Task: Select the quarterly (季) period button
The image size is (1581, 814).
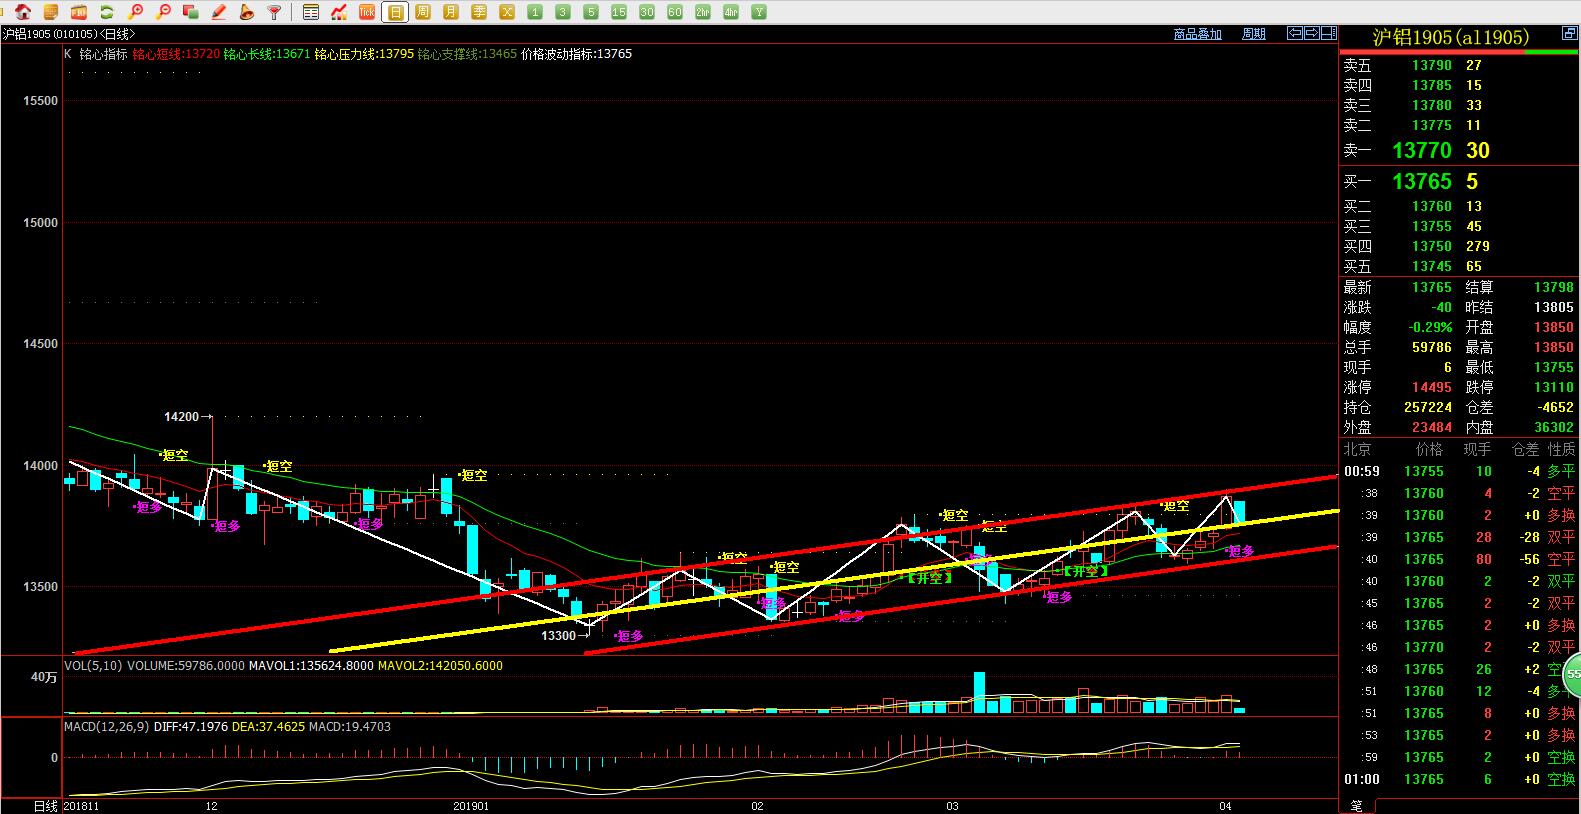Action: 479,12
